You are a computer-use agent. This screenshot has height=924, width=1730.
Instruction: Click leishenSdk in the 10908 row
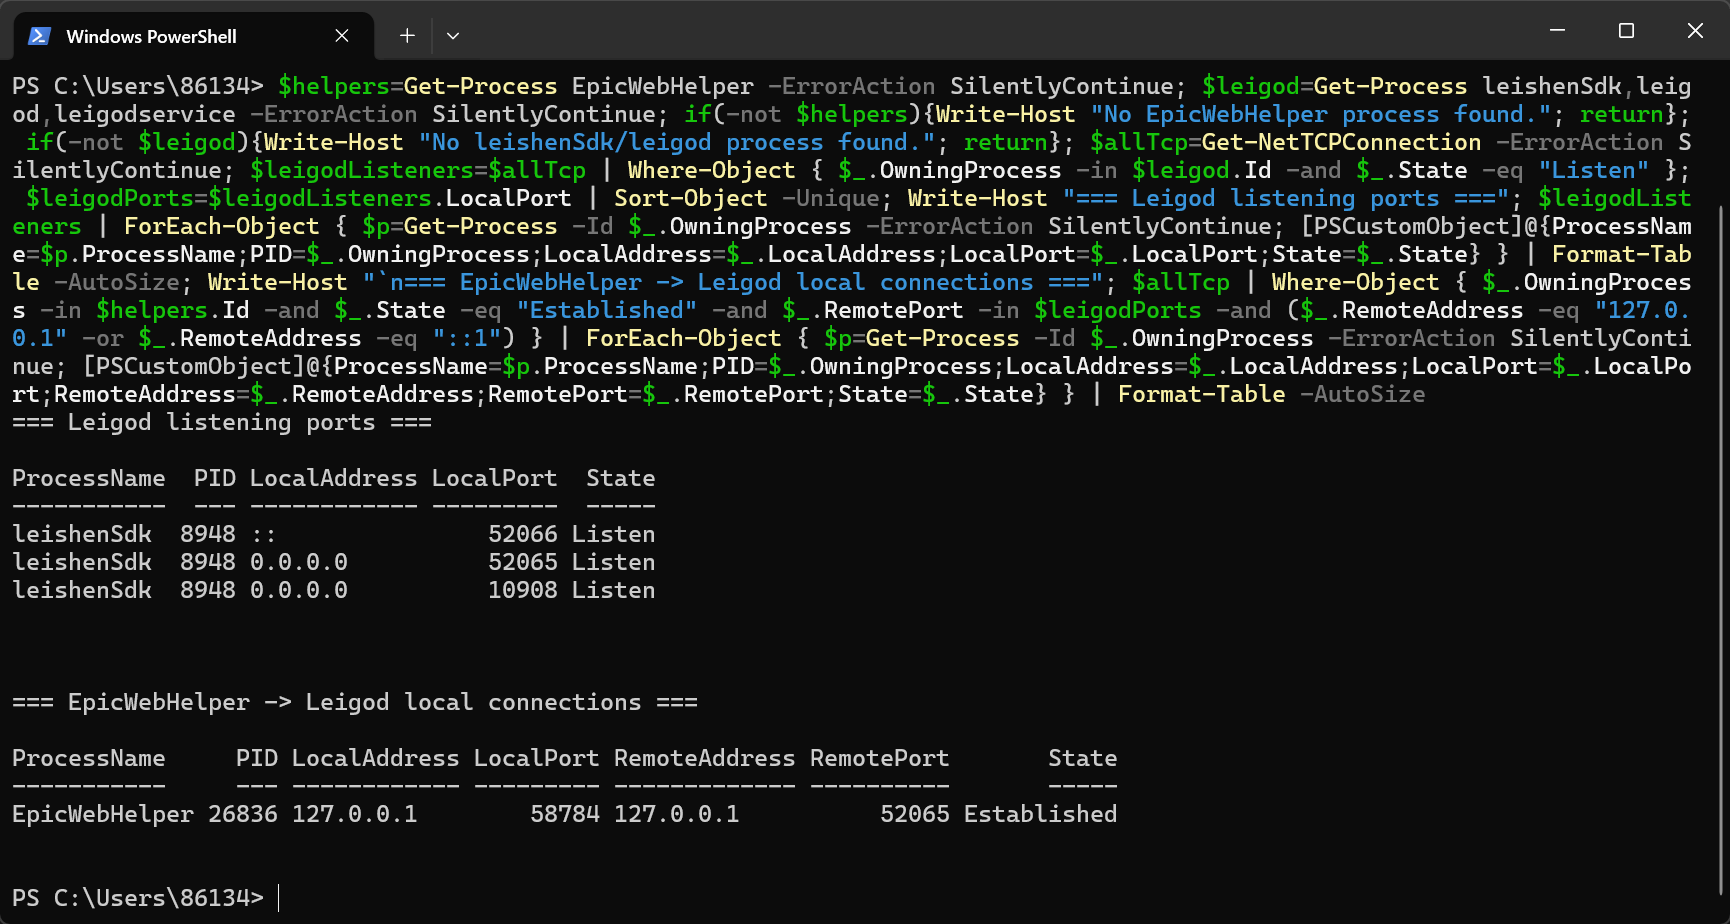[82, 590]
